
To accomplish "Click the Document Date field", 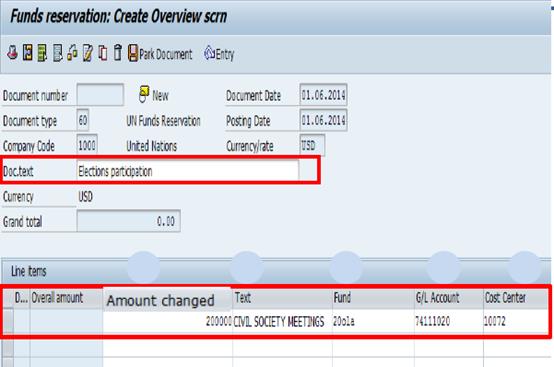I will click(x=323, y=95).
